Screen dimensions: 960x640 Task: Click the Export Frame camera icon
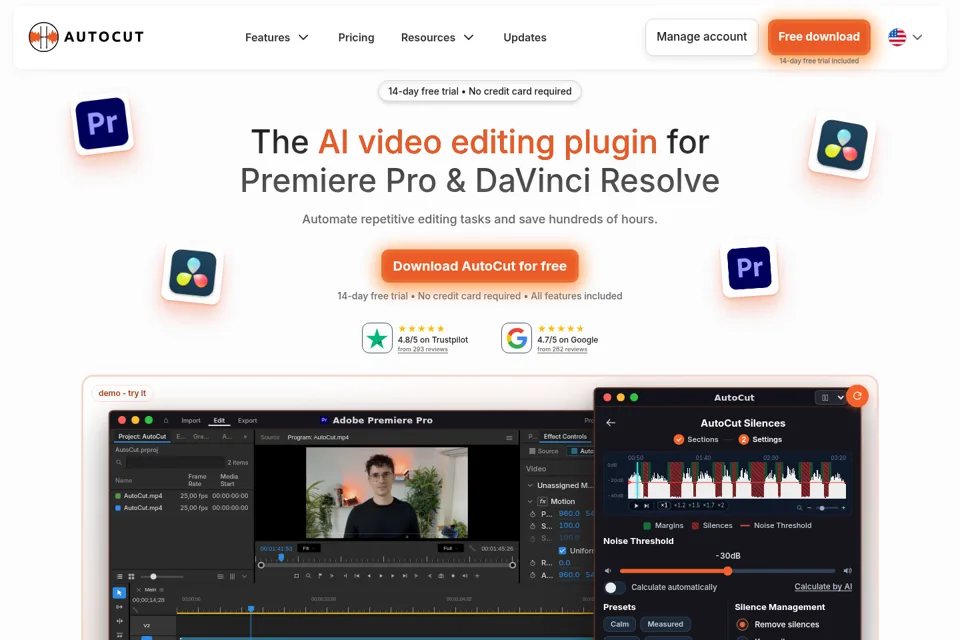click(441, 576)
